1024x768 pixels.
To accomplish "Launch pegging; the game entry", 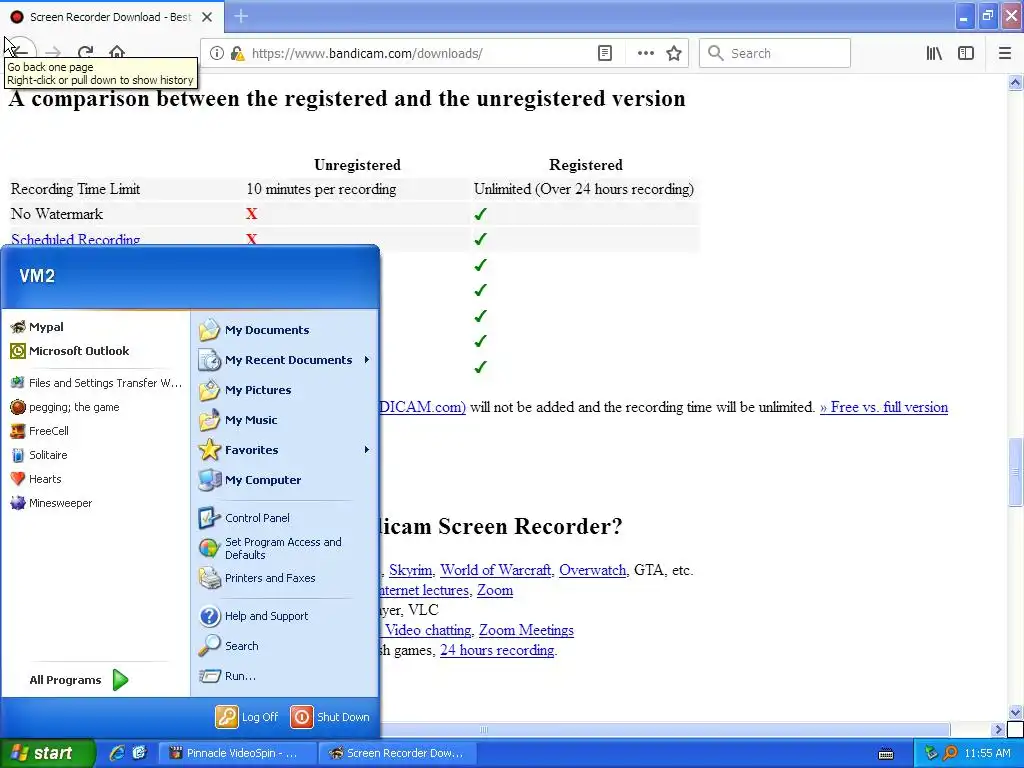I will click(x=95, y=407).
